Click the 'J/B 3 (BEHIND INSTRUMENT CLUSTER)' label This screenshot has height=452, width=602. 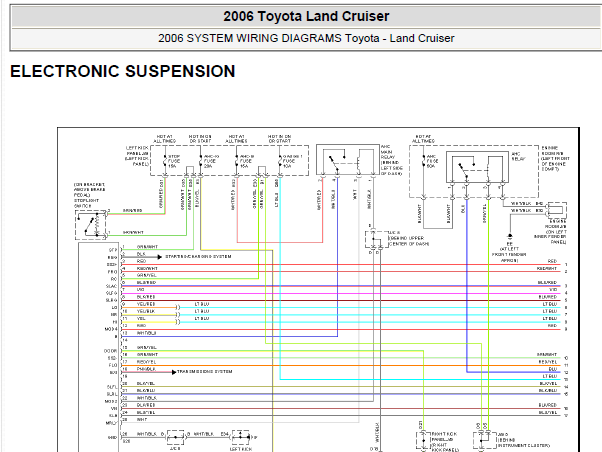[x=524, y=440]
